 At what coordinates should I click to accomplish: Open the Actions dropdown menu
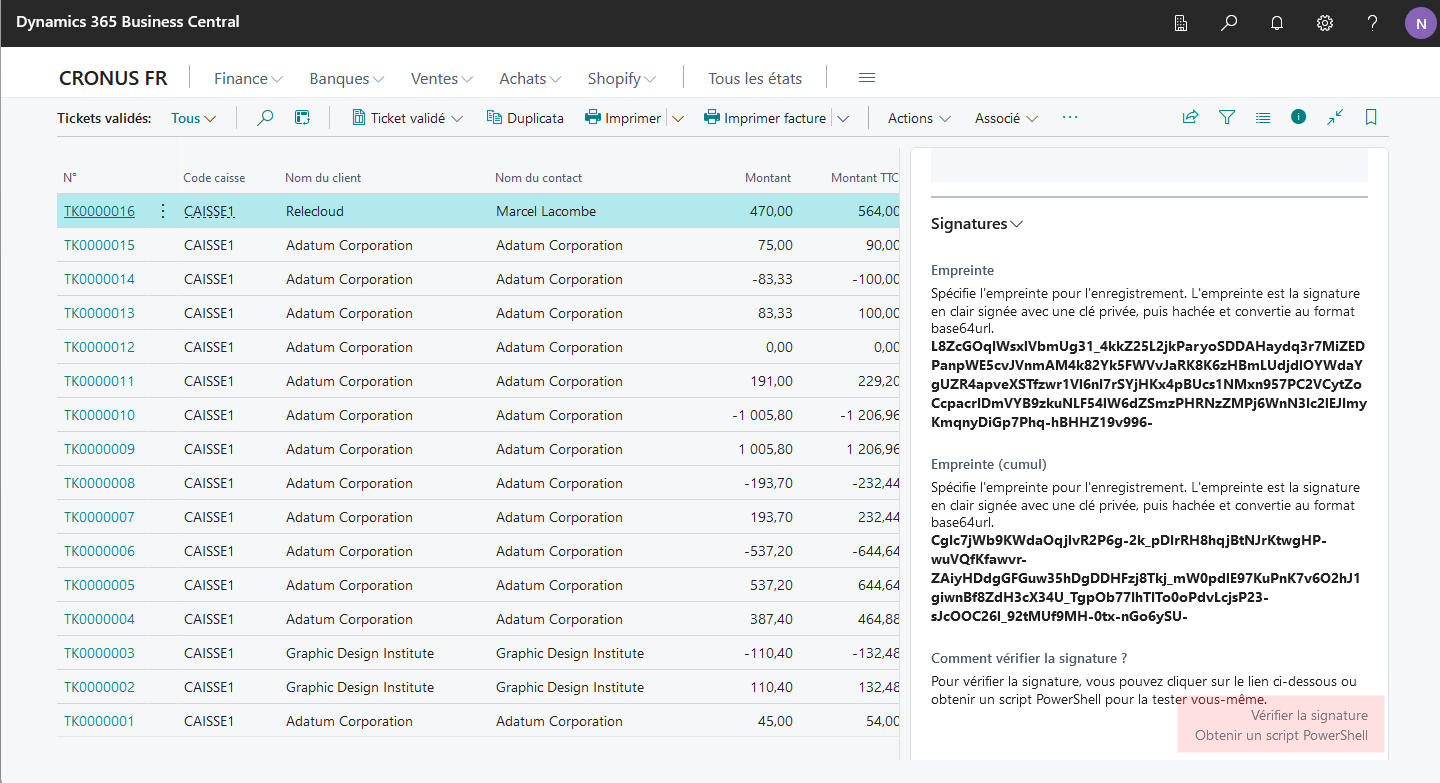[x=919, y=118]
